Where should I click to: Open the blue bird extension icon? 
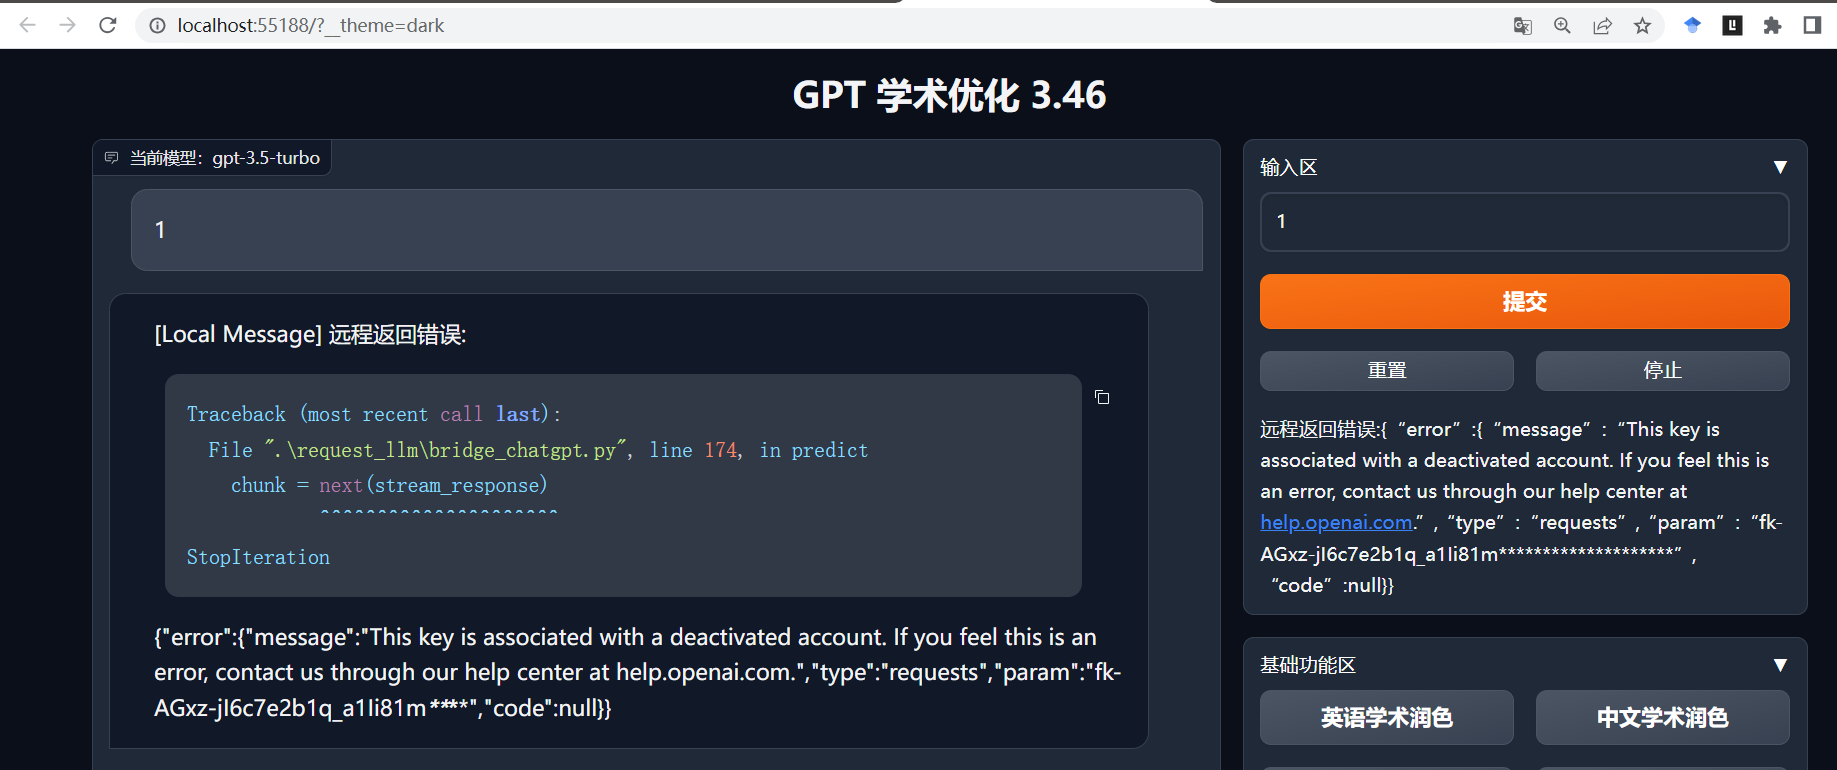(x=1692, y=26)
